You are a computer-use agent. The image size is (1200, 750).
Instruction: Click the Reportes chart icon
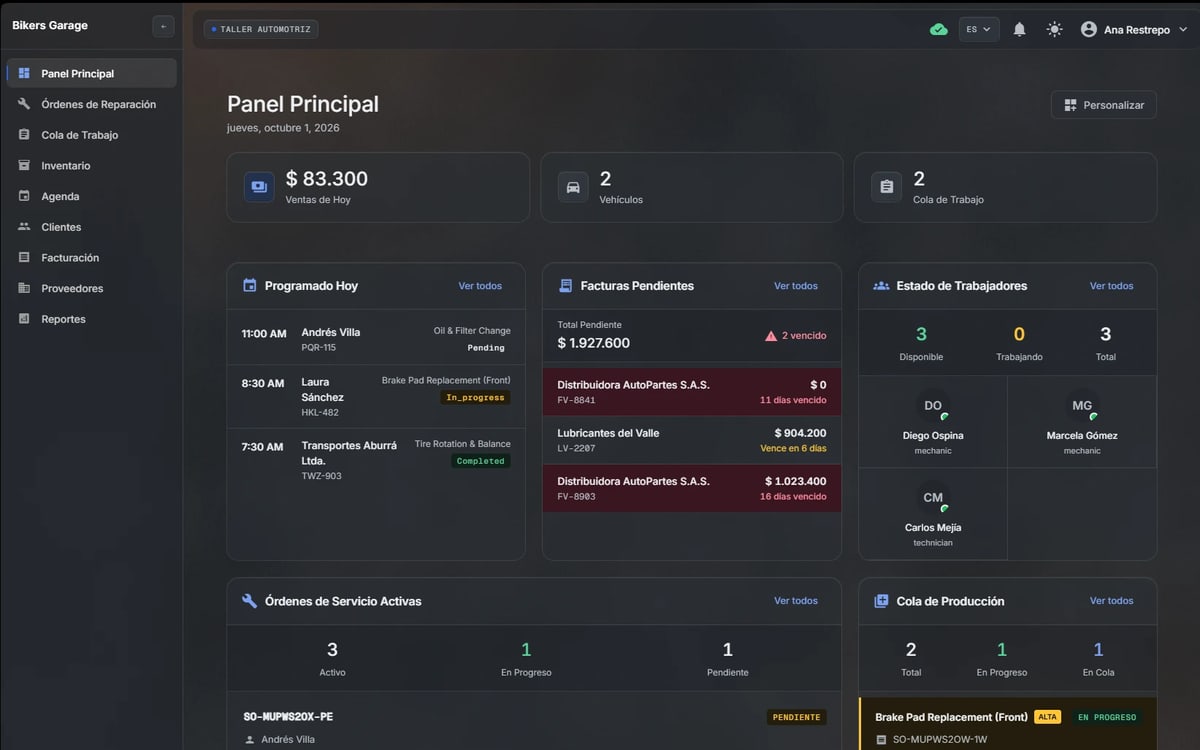24,319
